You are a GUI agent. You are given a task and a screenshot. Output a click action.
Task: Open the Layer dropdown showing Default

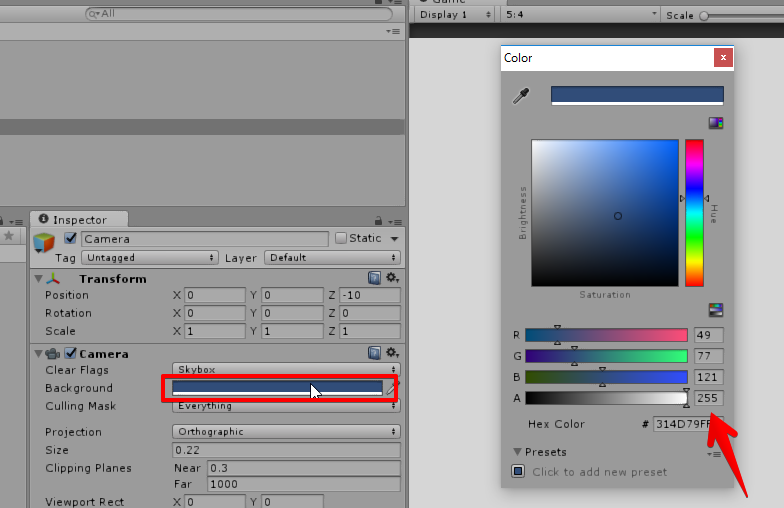tap(332, 258)
